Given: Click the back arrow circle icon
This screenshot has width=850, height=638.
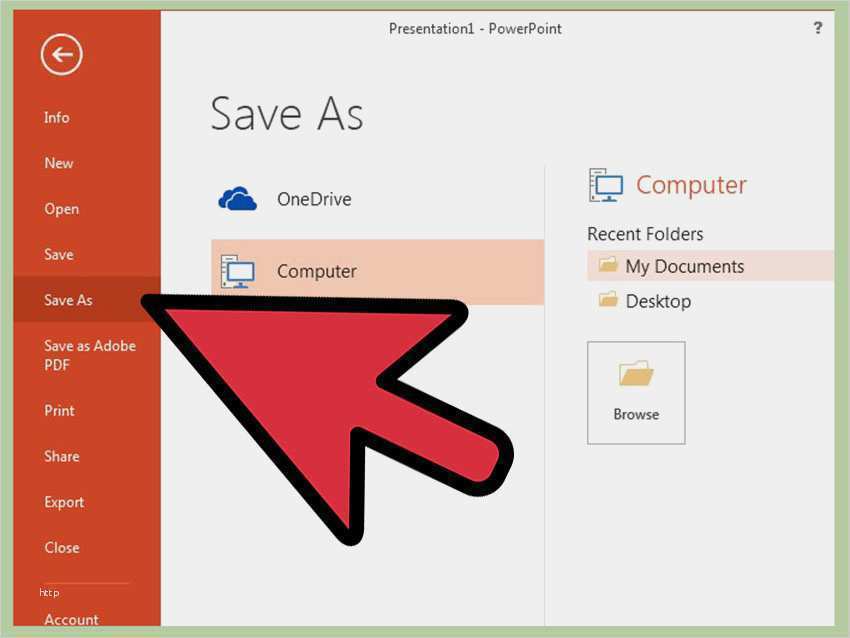Looking at the screenshot, I should click(61, 54).
